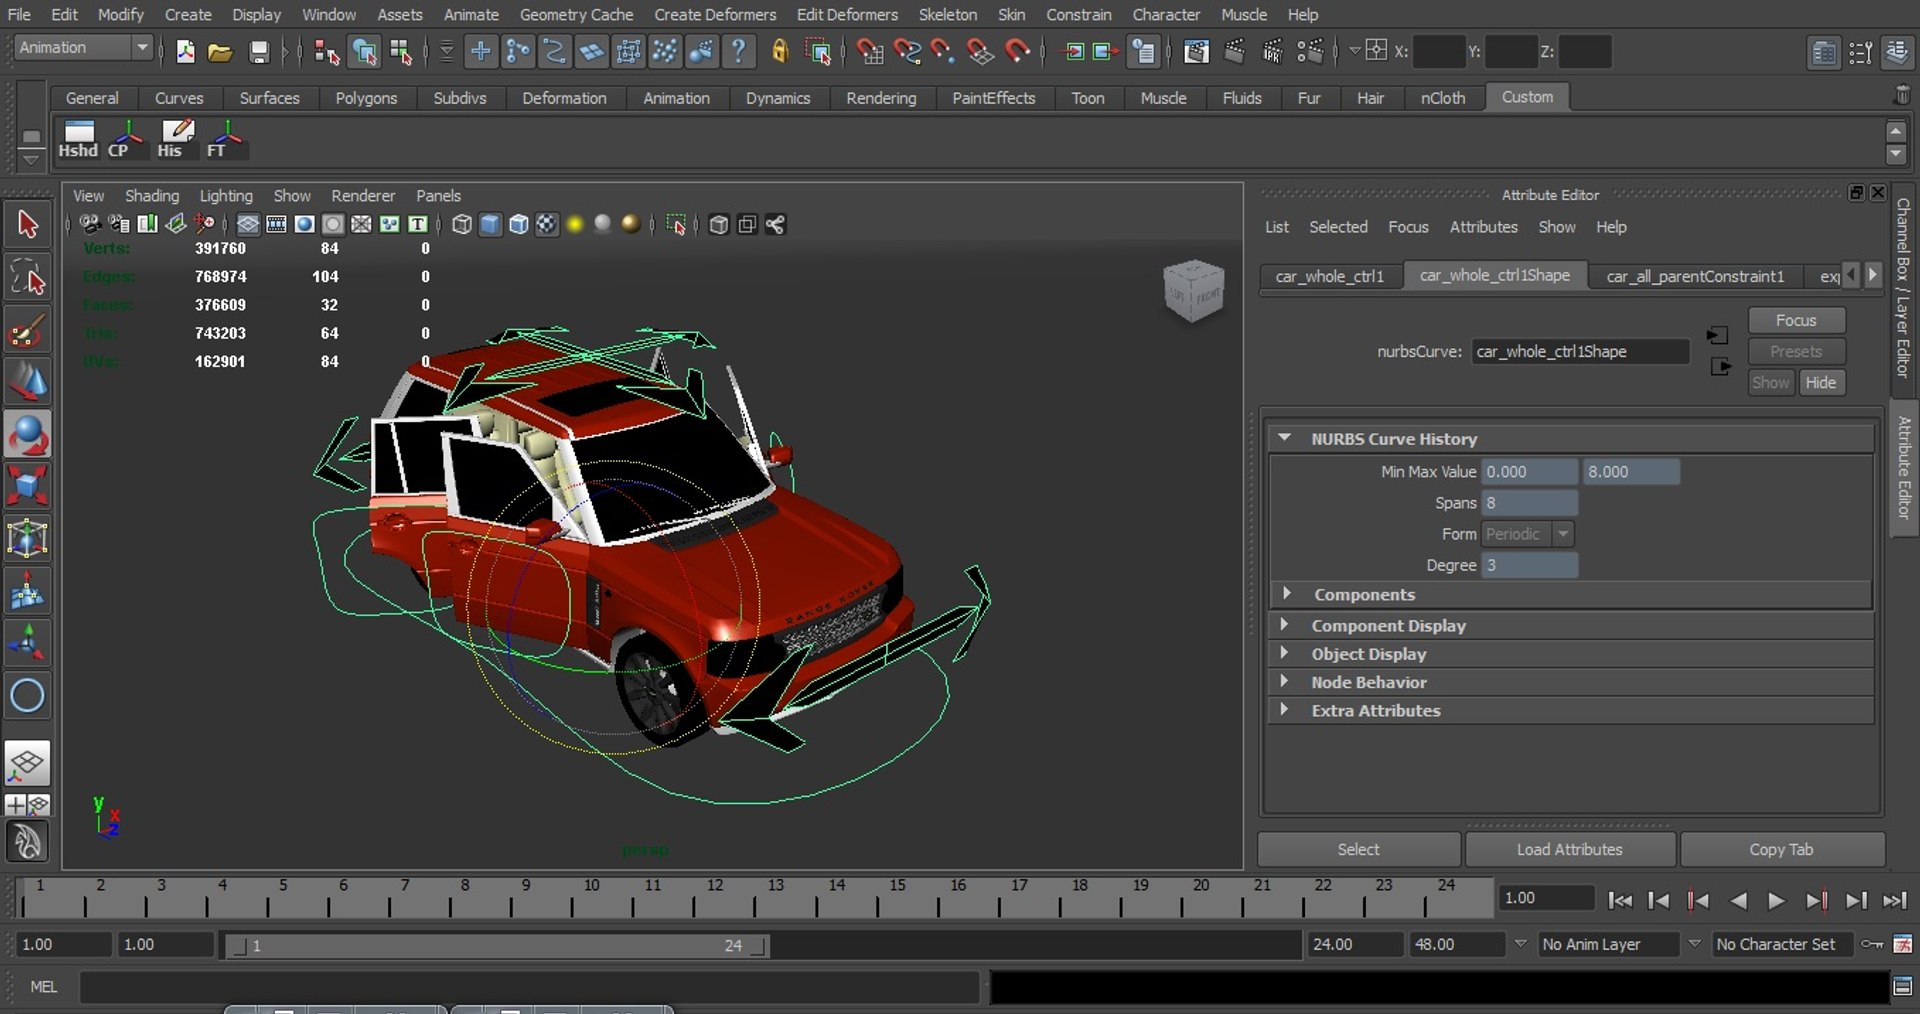This screenshot has height=1014, width=1920.
Task: Toggle the auto keyframe key icon
Action: tap(1872, 944)
